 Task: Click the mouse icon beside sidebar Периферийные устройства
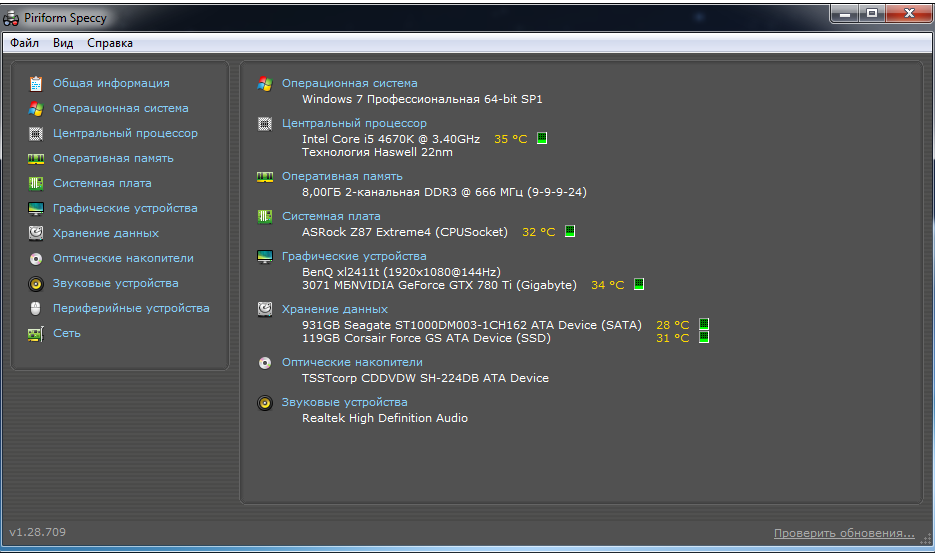coord(36,308)
